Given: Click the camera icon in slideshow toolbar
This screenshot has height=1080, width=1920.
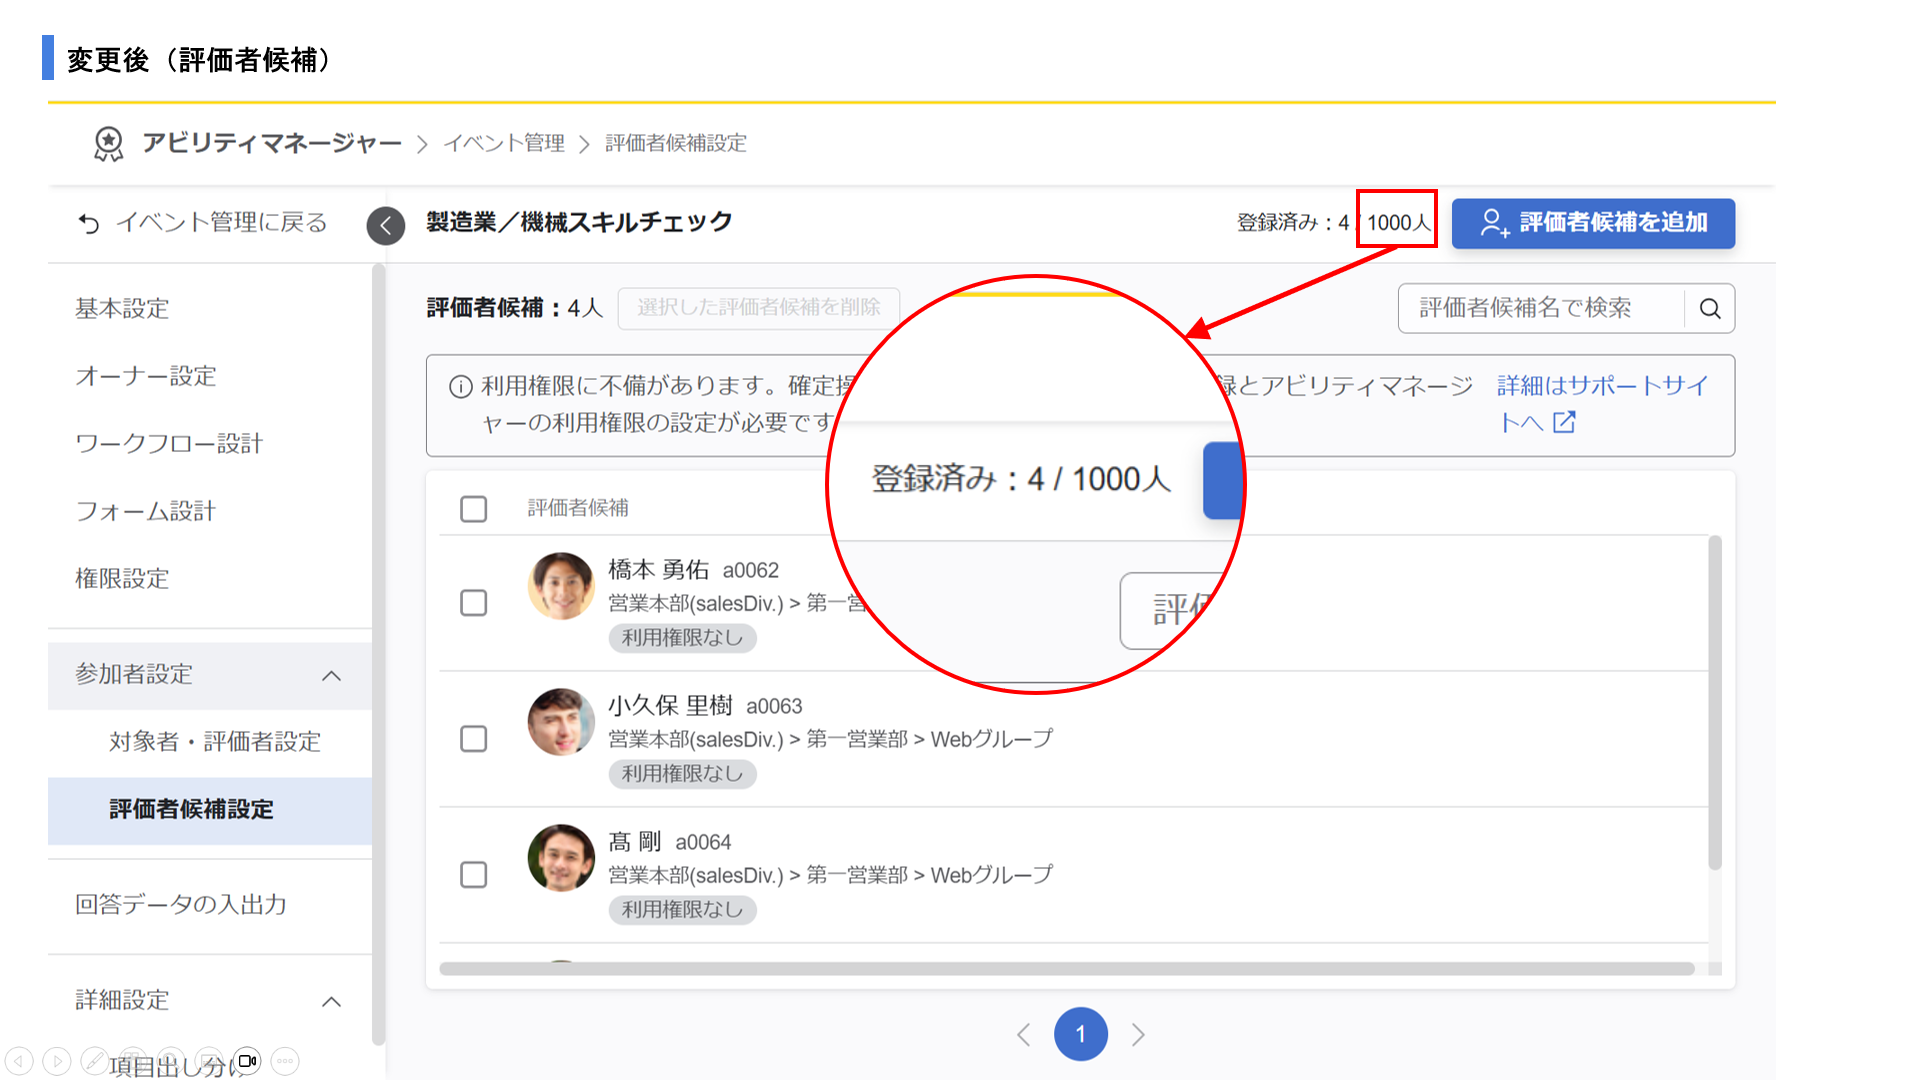Looking at the screenshot, I should pyautogui.click(x=247, y=1061).
